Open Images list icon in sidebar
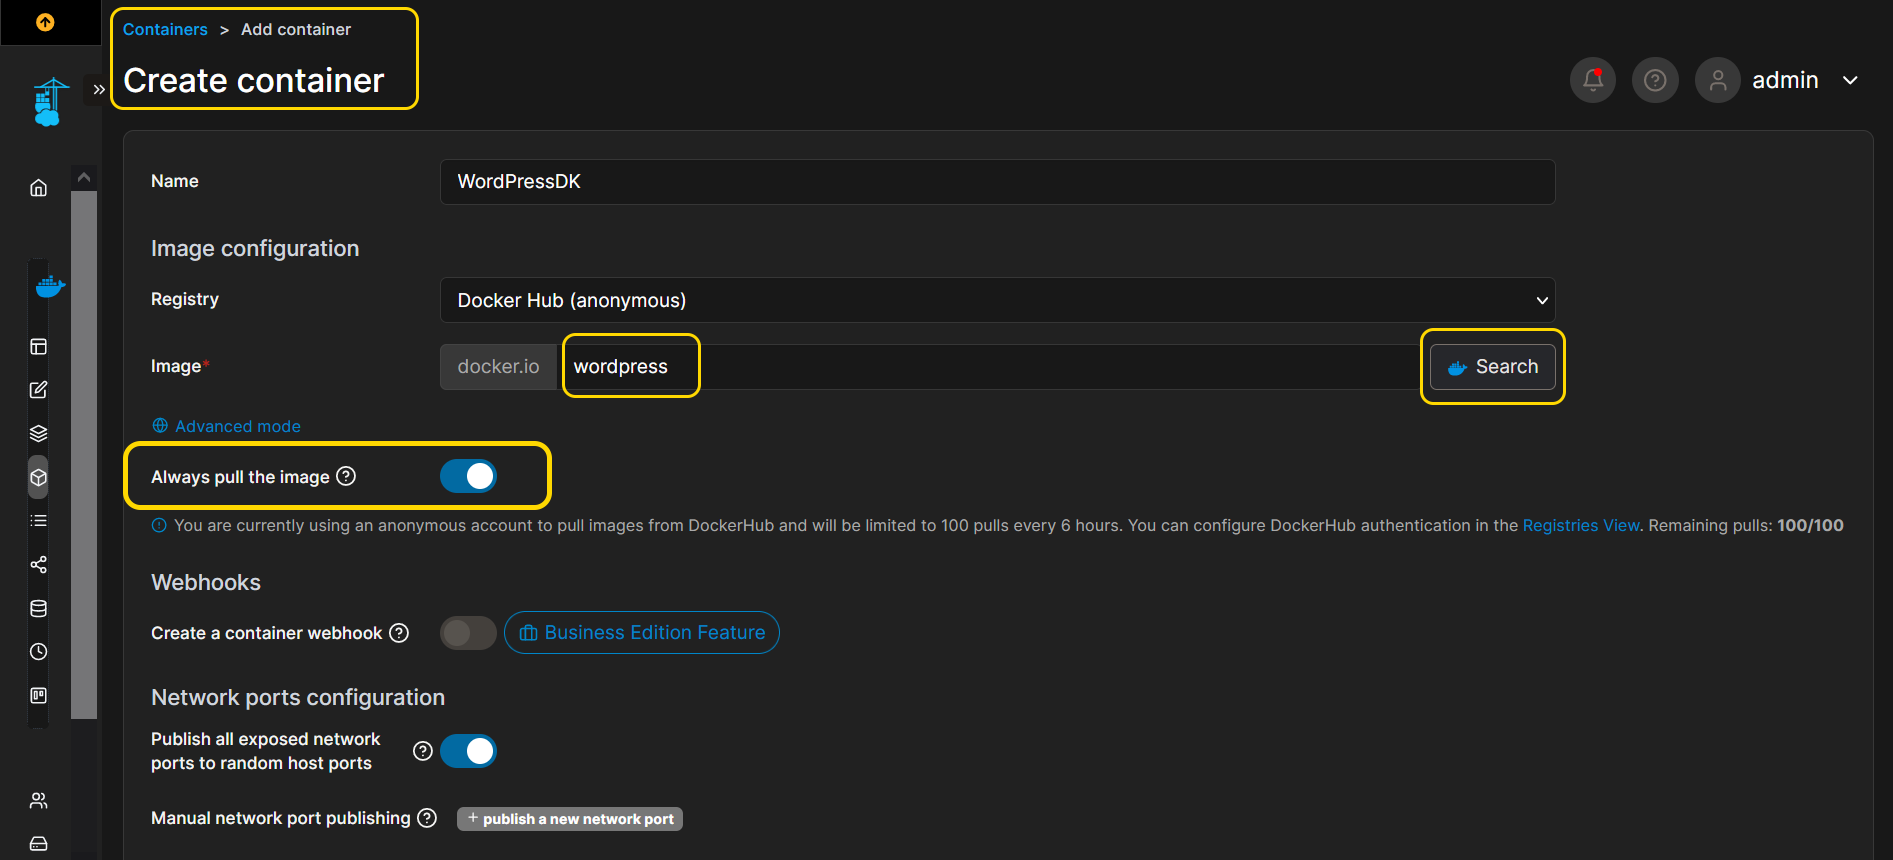The image size is (1893, 860). pos(38,521)
